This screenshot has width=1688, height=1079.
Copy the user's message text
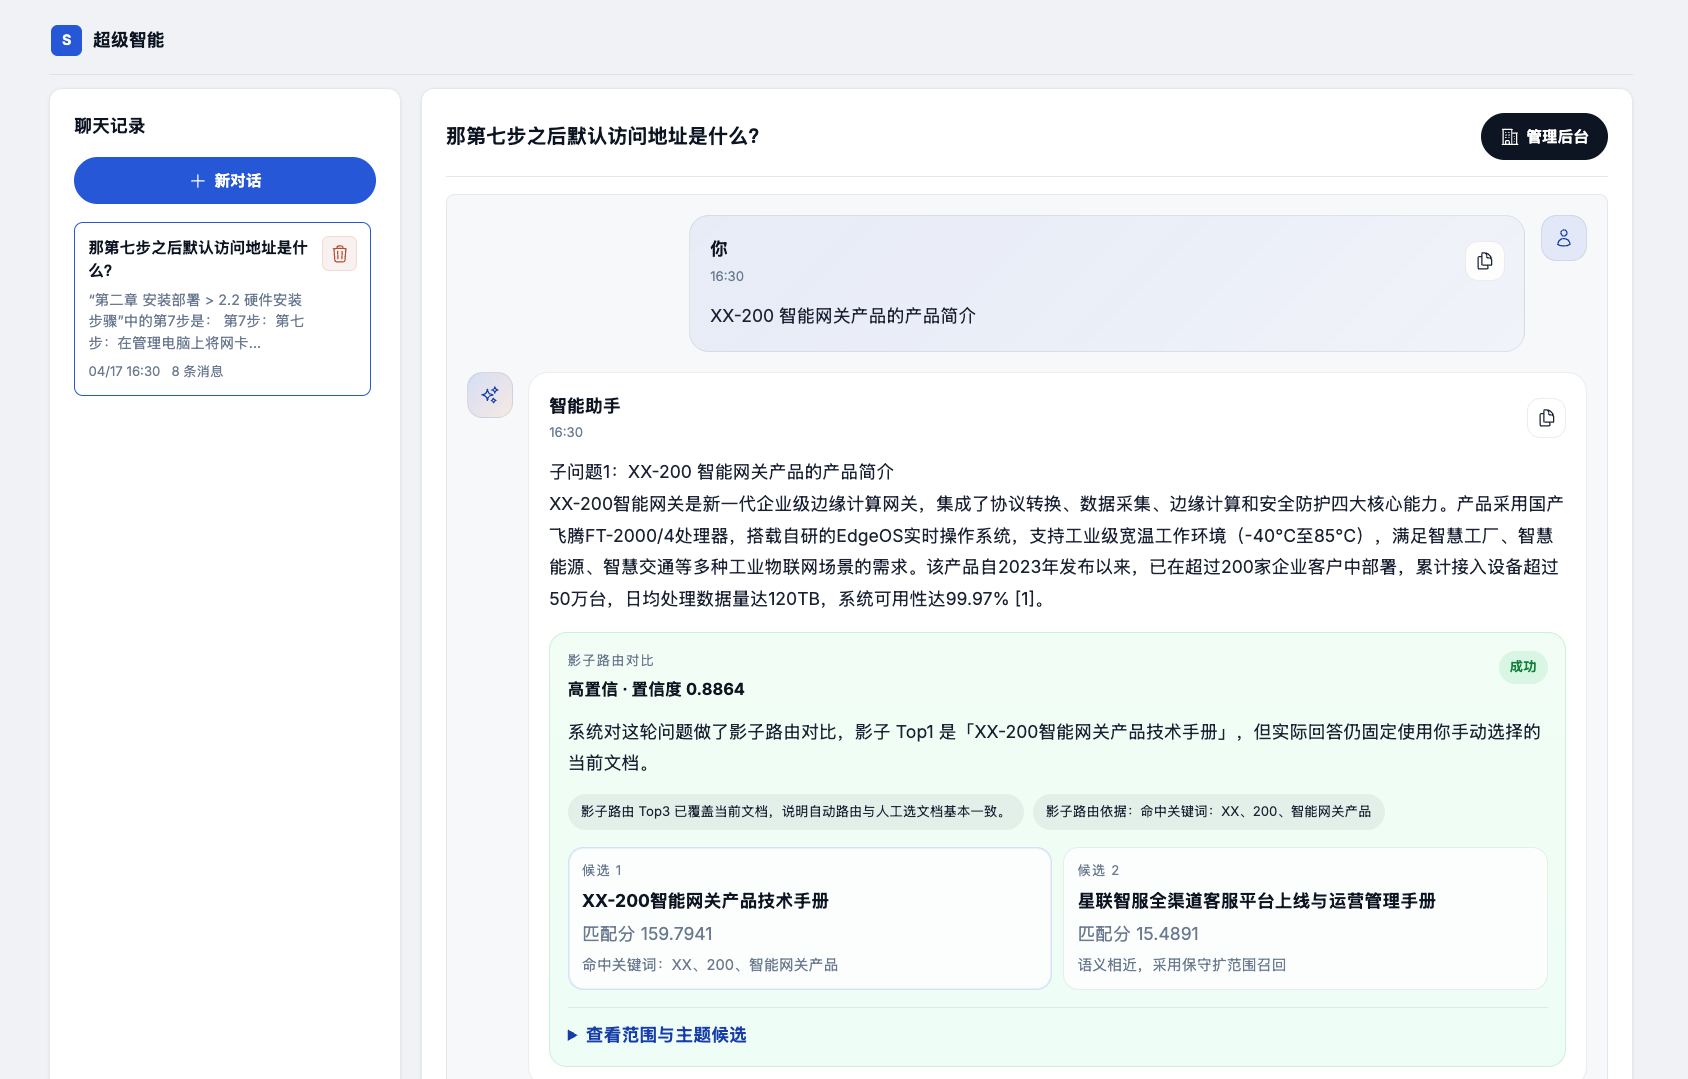[1484, 261]
